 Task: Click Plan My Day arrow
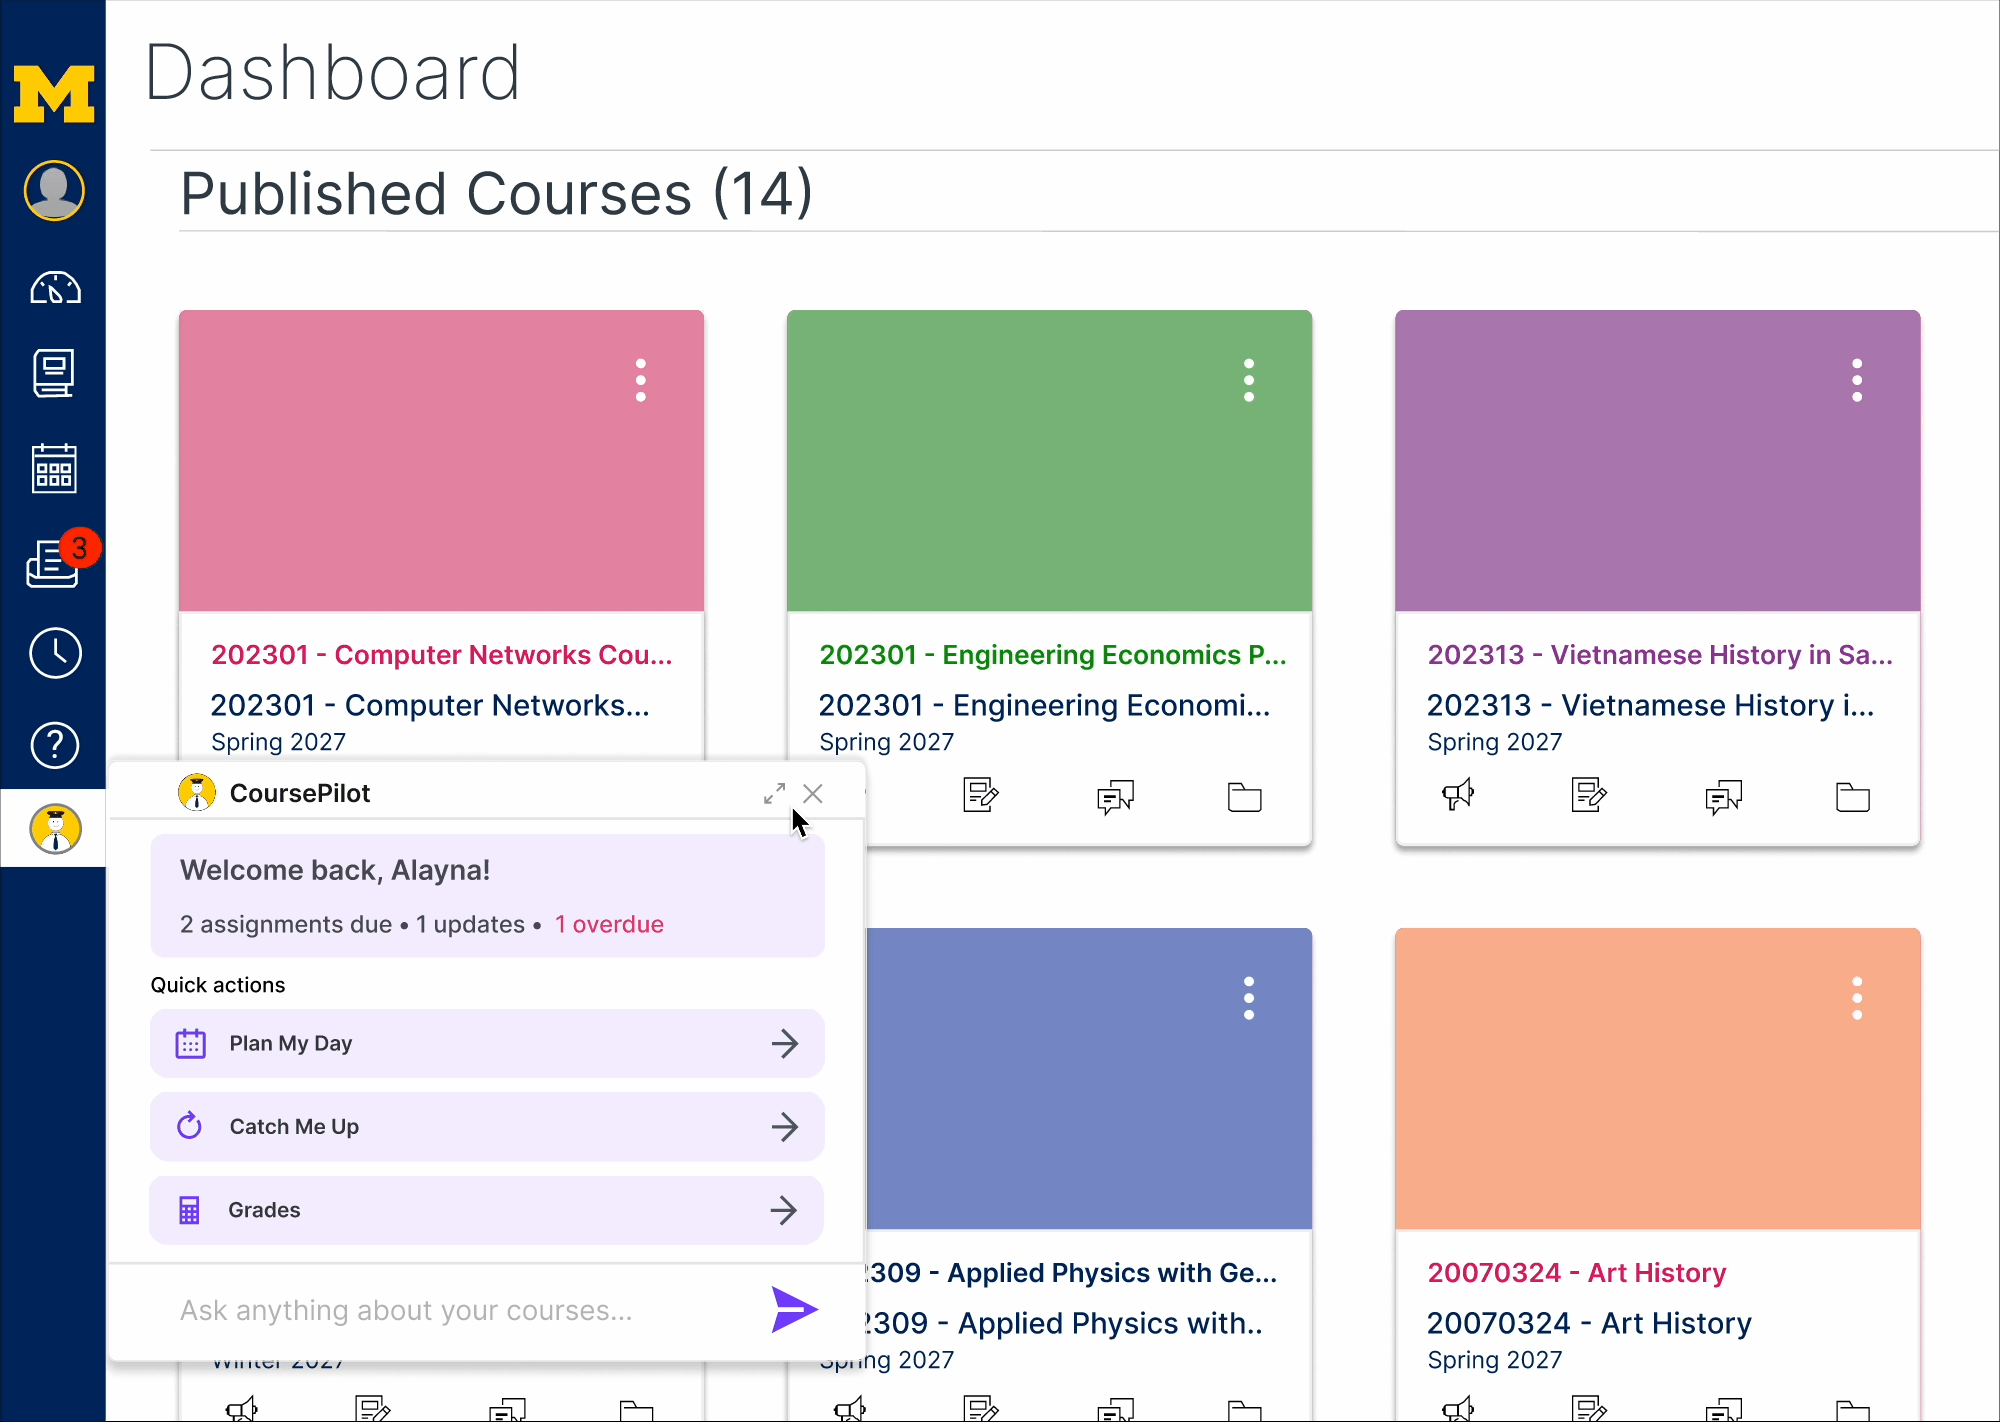click(785, 1044)
